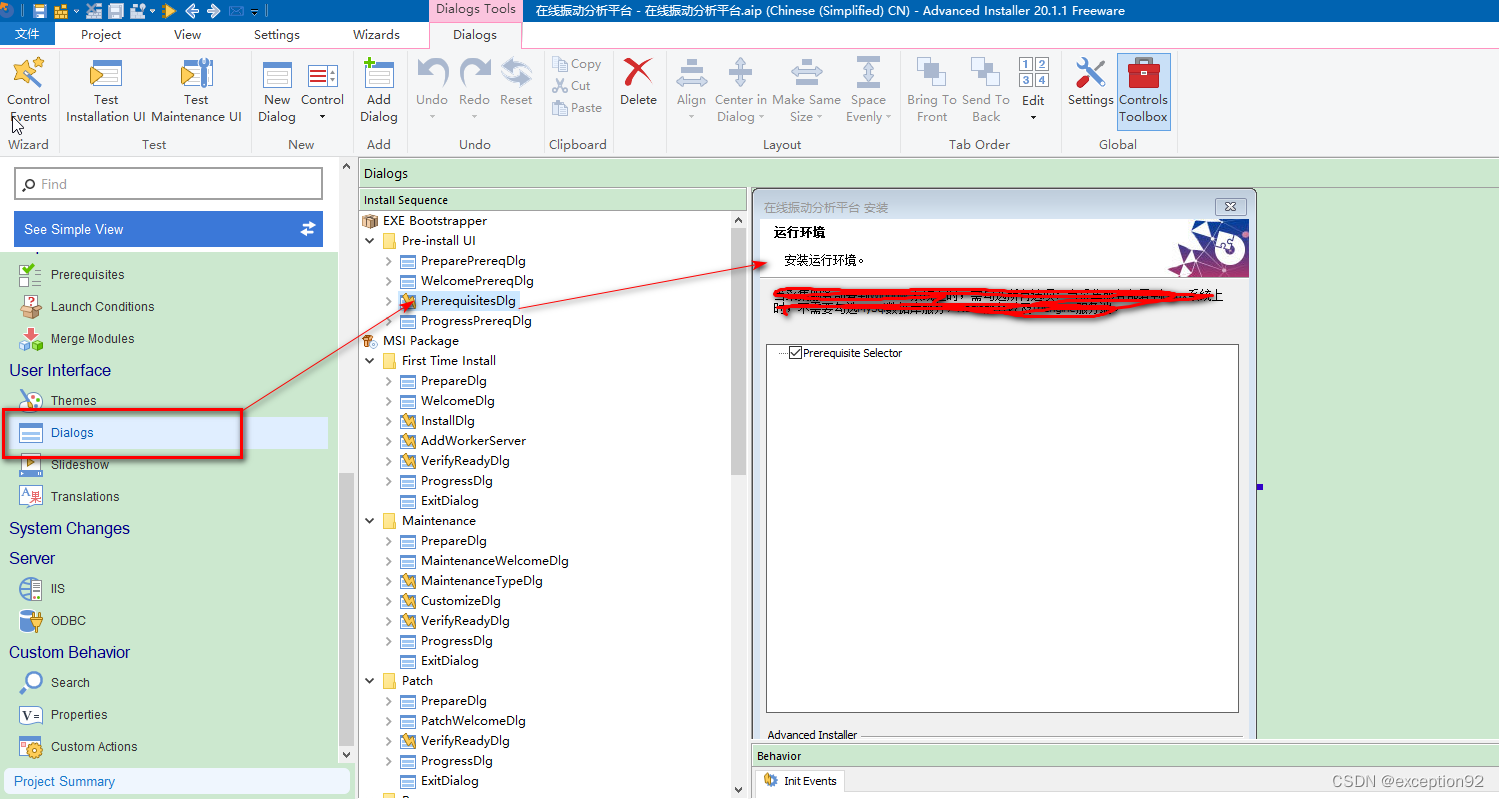
Task: Run Test Maintenance UI
Action: [196, 91]
